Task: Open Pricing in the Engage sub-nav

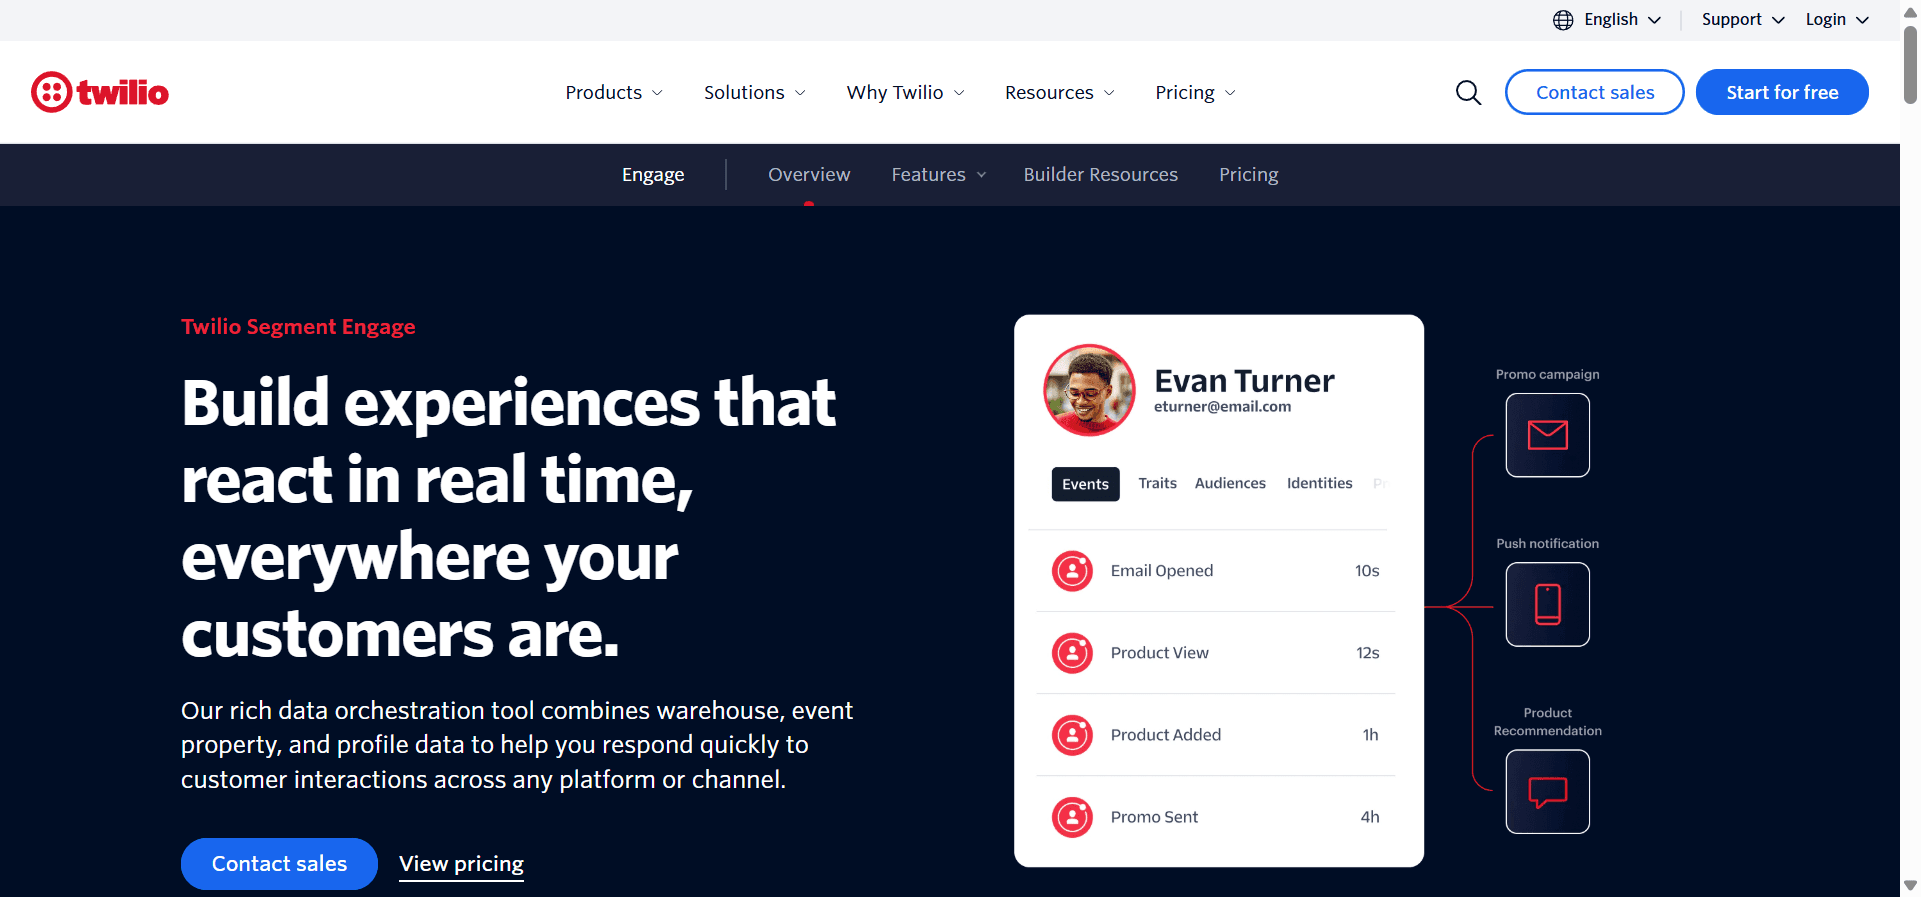Action: 1248,175
